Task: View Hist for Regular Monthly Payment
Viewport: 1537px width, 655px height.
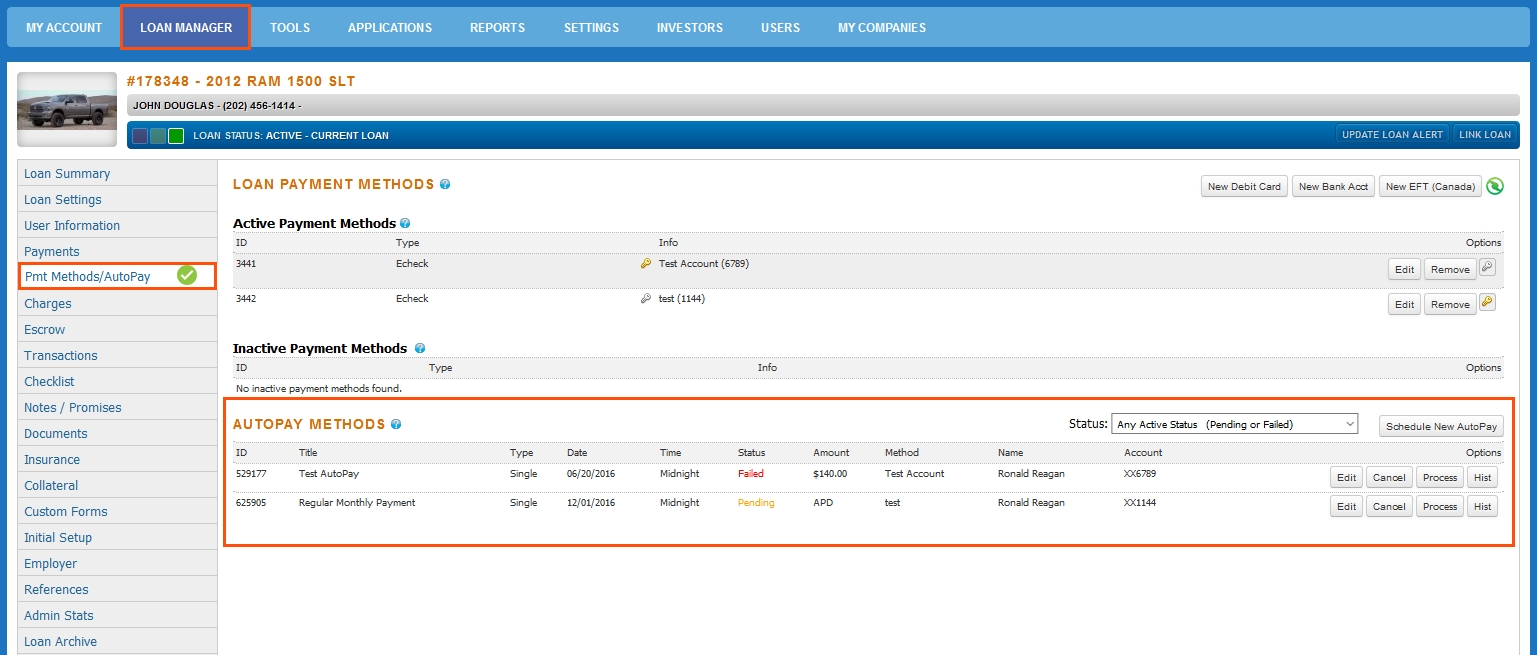Action: [x=1483, y=506]
